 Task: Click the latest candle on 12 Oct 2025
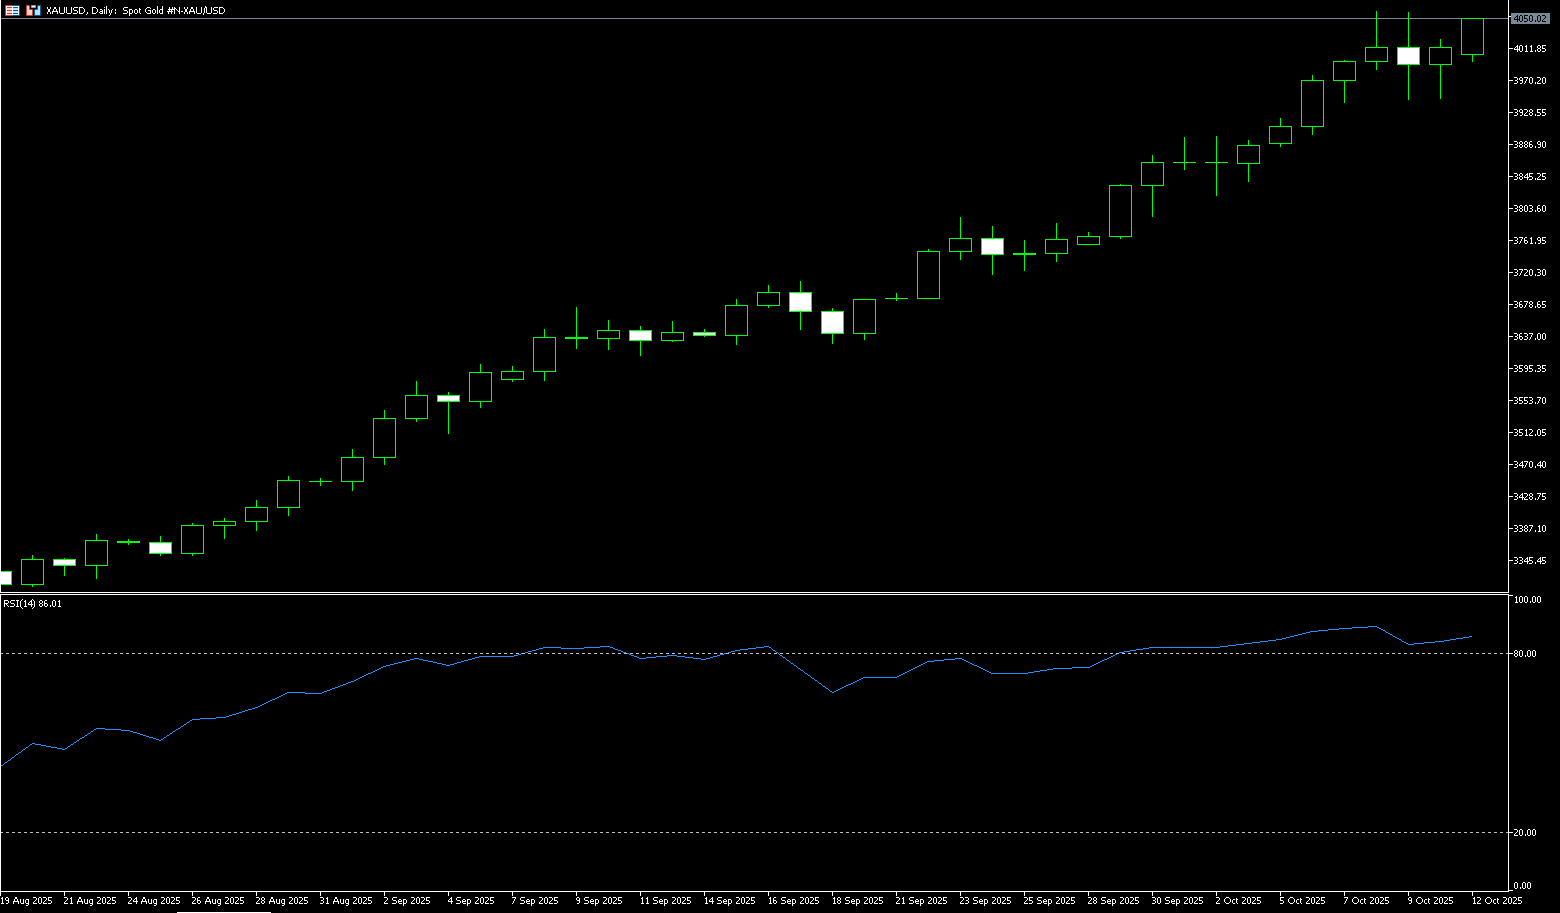(x=1472, y=37)
